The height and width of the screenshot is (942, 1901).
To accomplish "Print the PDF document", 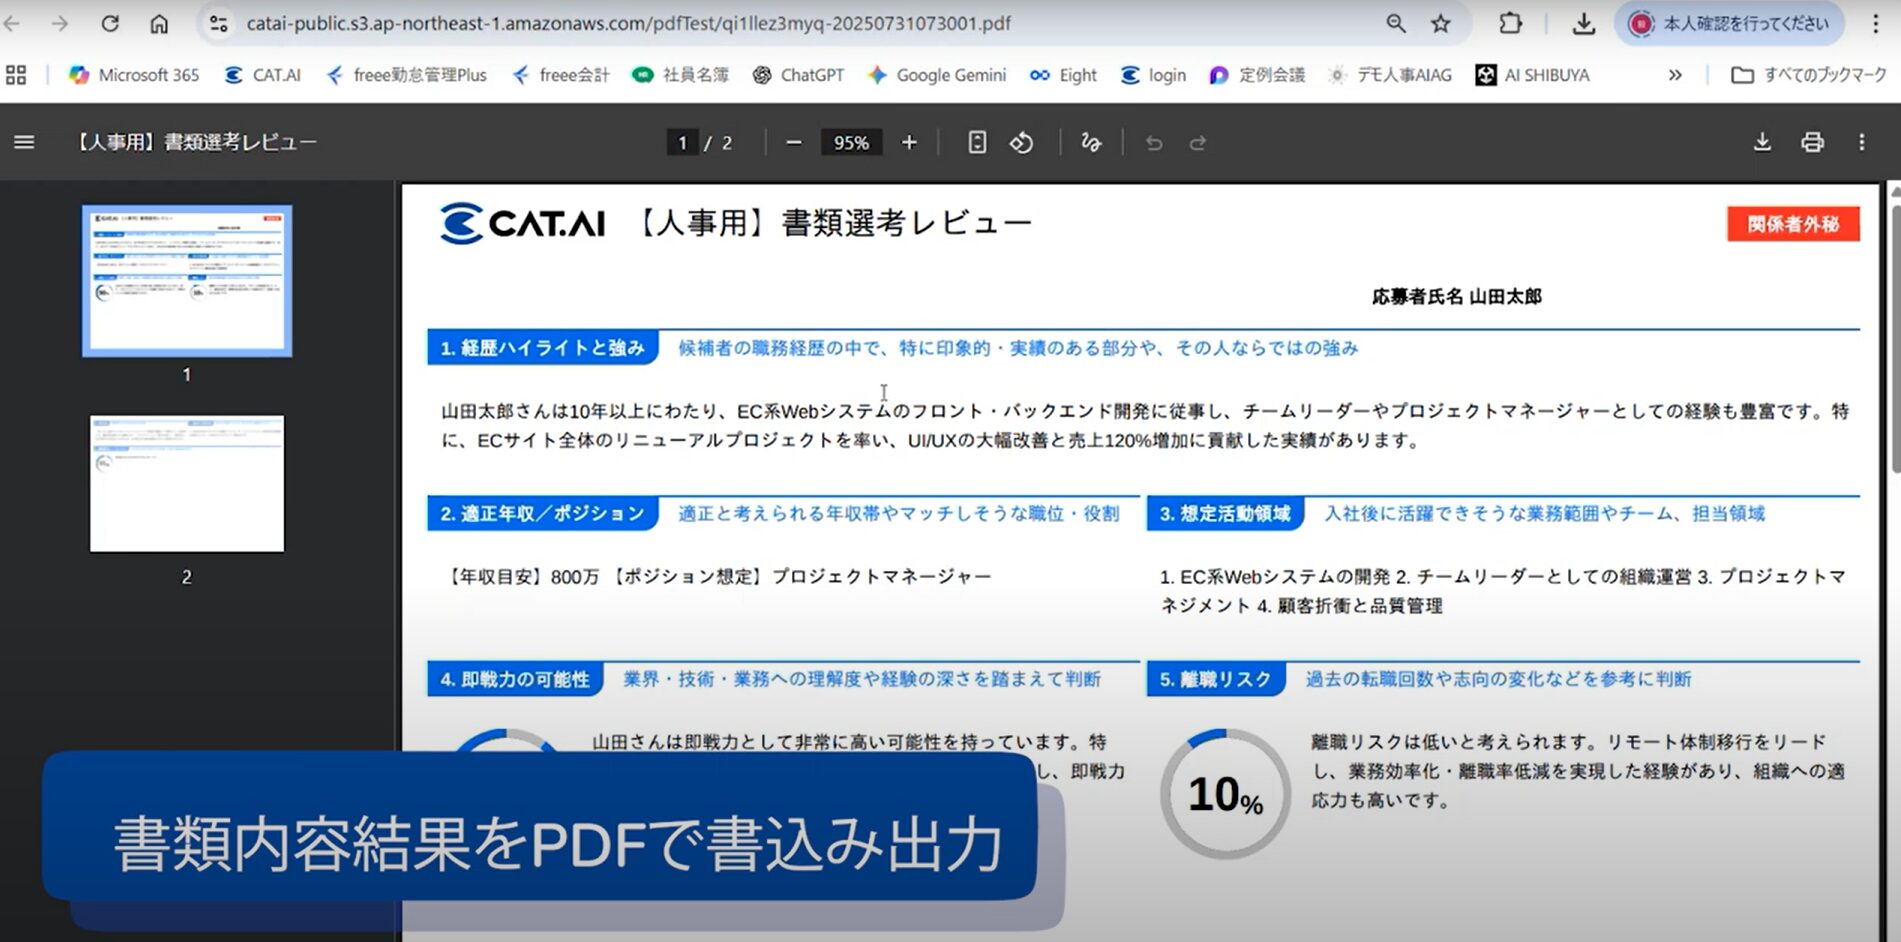I will (x=1812, y=142).
